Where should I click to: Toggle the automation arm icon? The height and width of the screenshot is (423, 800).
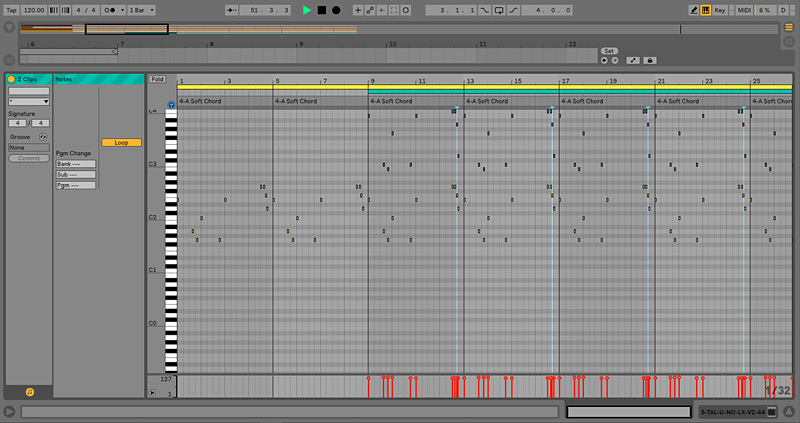[x=369, y=10]
